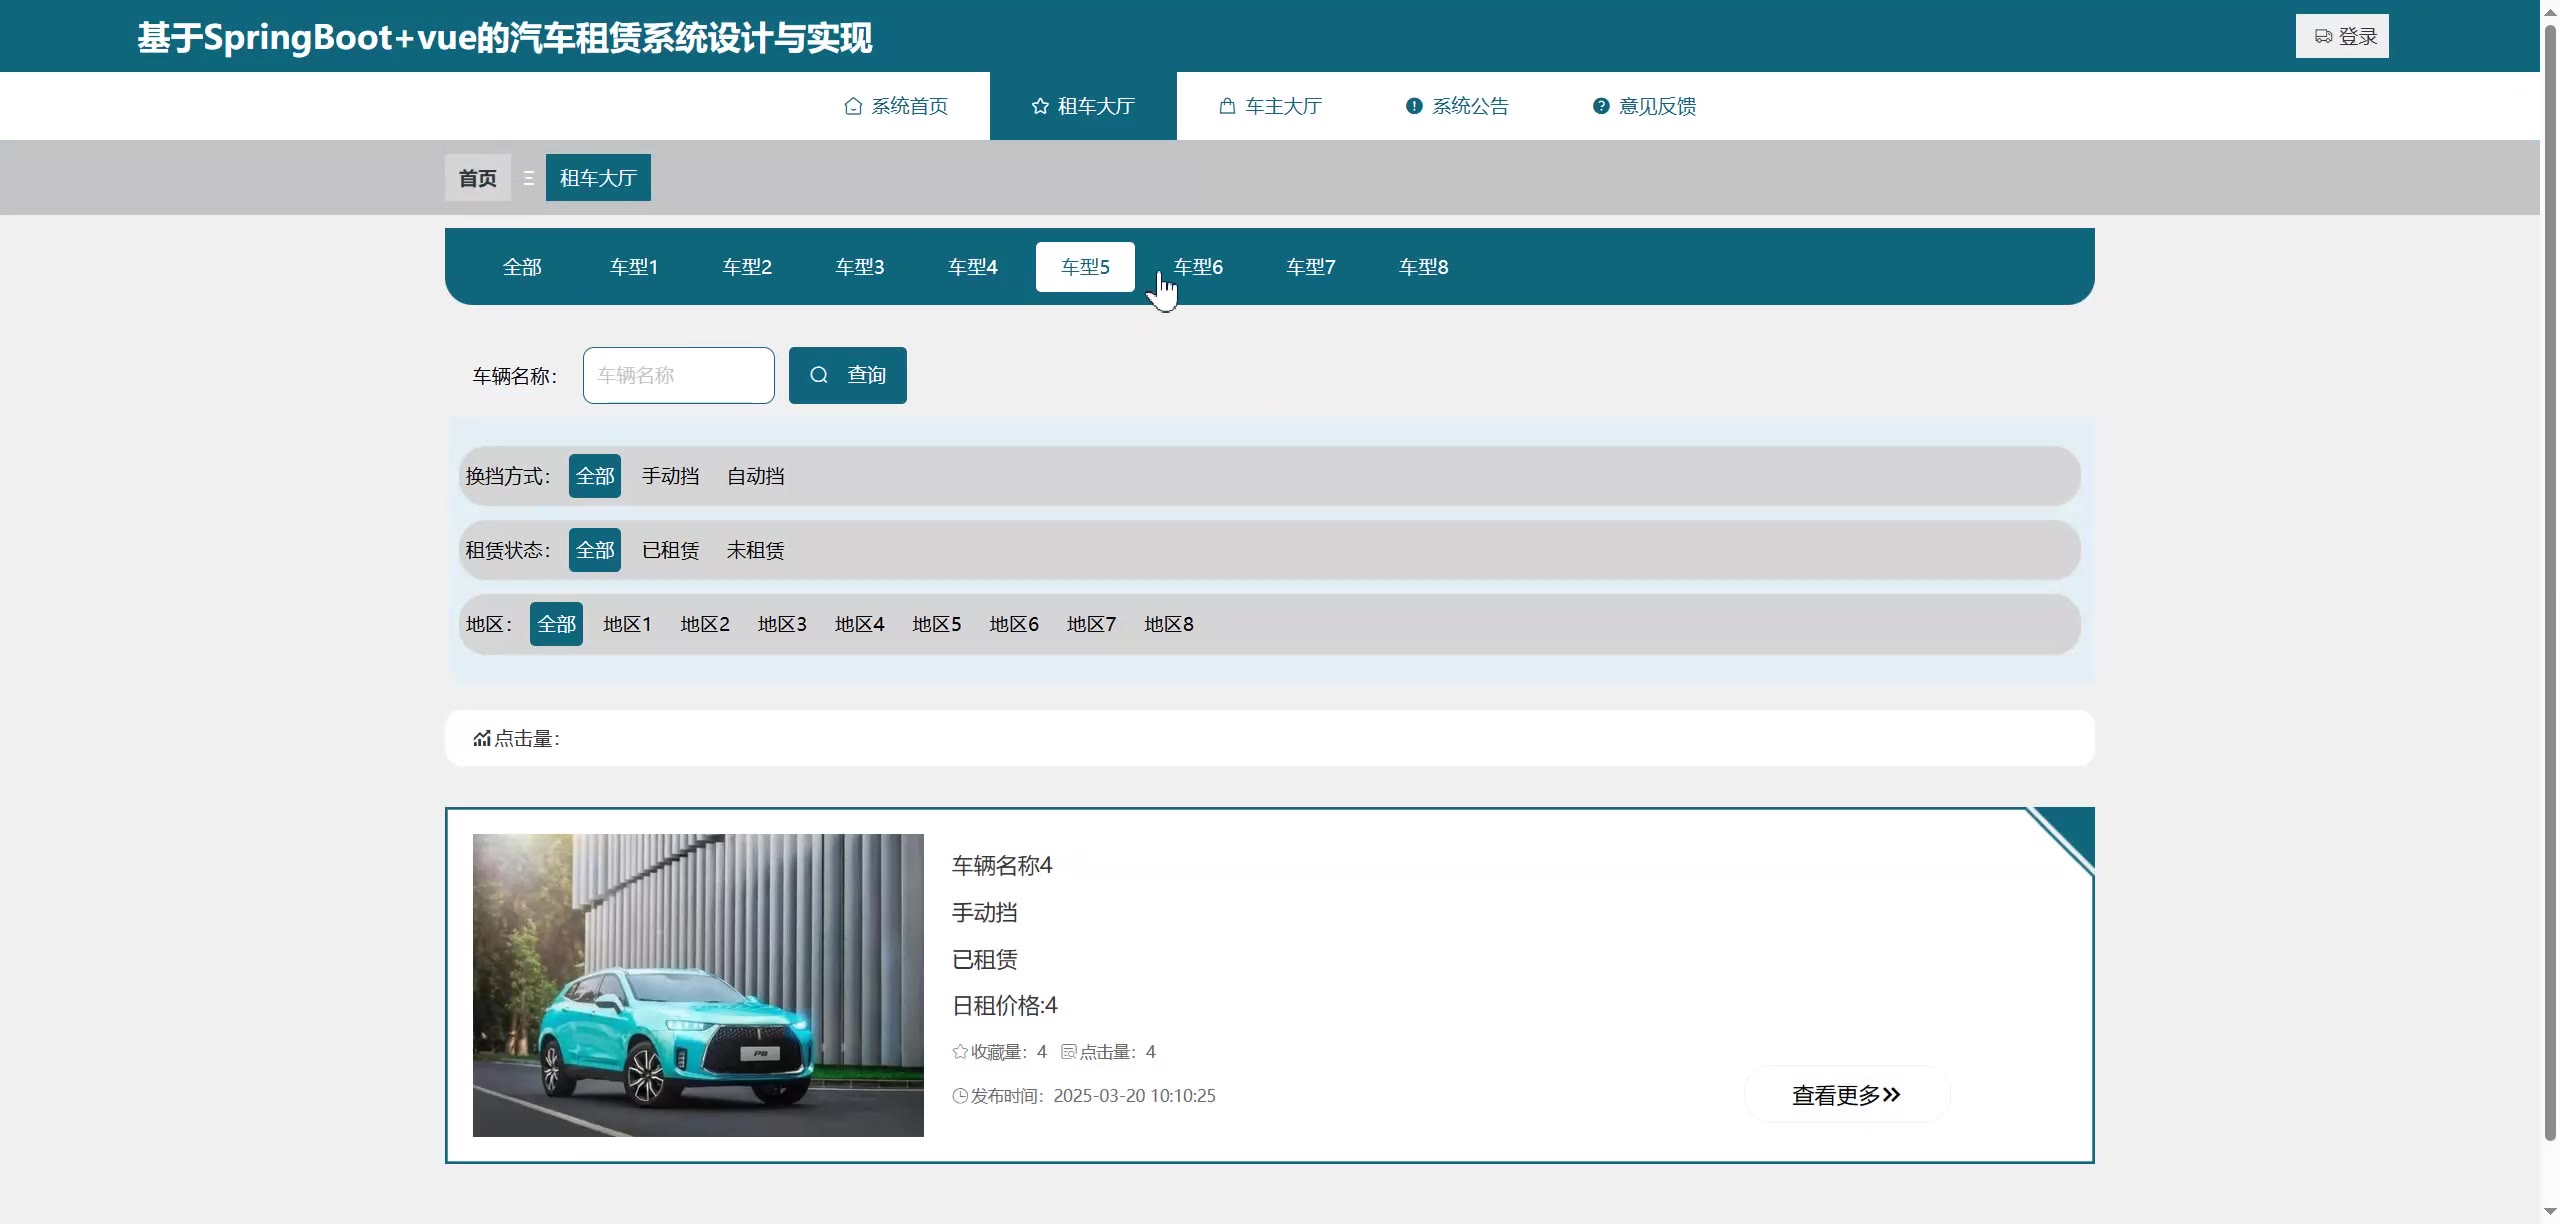2560x1224 pixels.
Task: Switch to 车型6 category tab
Action: pyautogui.click(x=1198, y=267)
